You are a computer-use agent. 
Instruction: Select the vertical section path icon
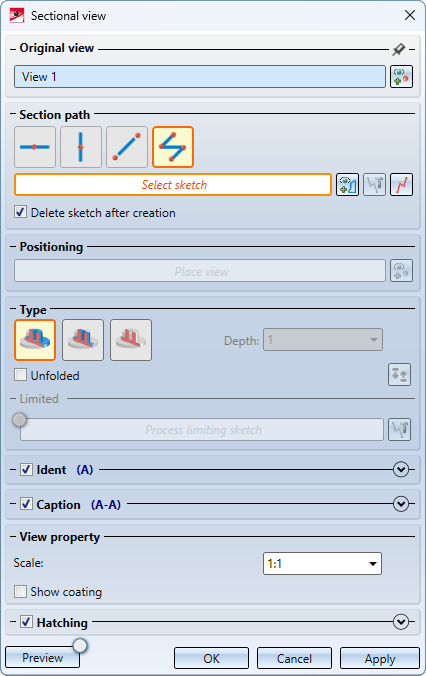81,147
